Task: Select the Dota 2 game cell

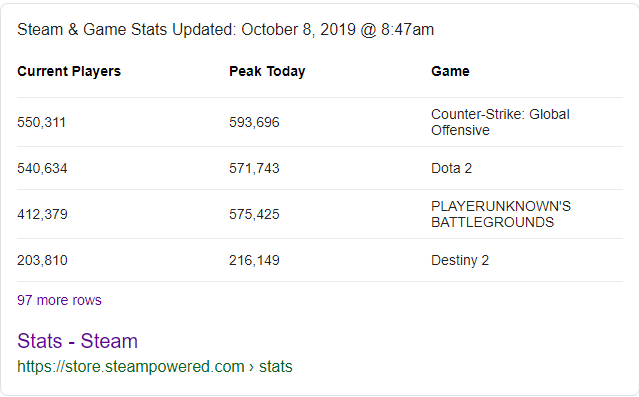Action: (452, 168)
